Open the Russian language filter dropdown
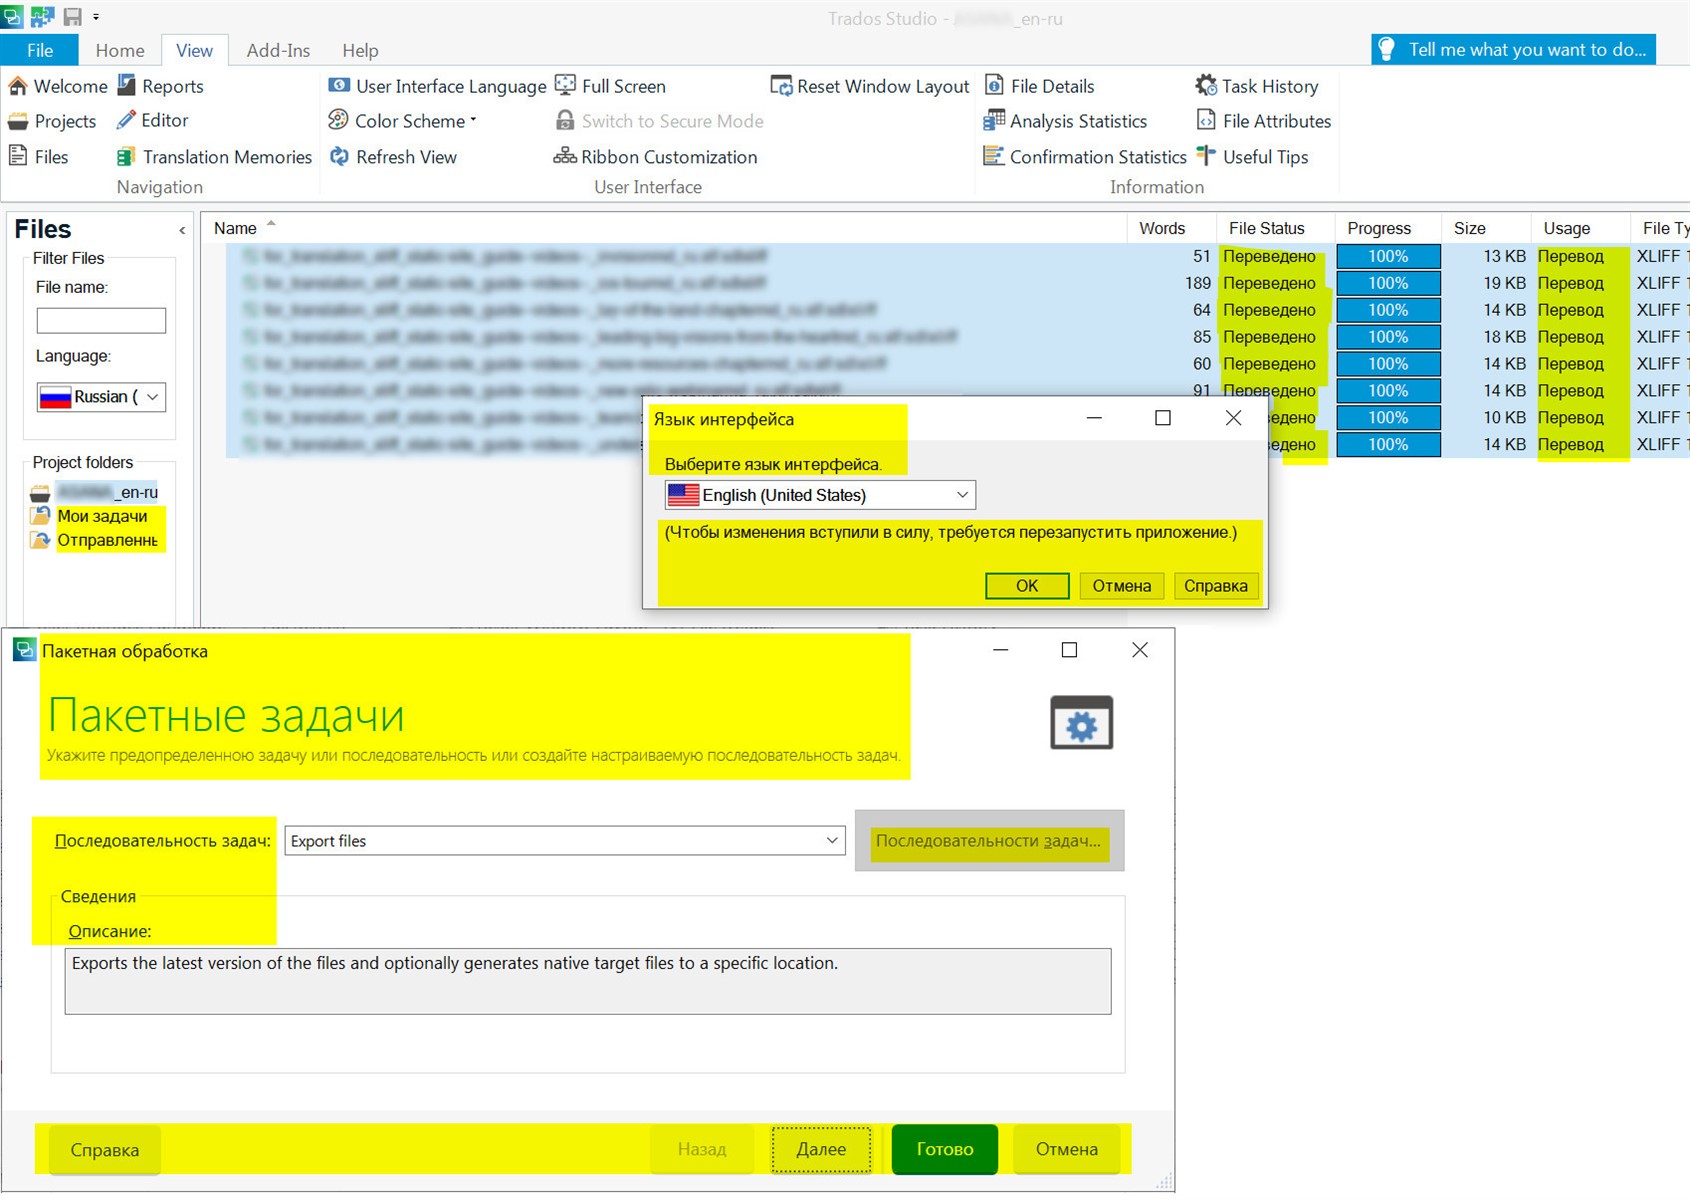This screenshot has height=1200, width=1690. (101, 397)
